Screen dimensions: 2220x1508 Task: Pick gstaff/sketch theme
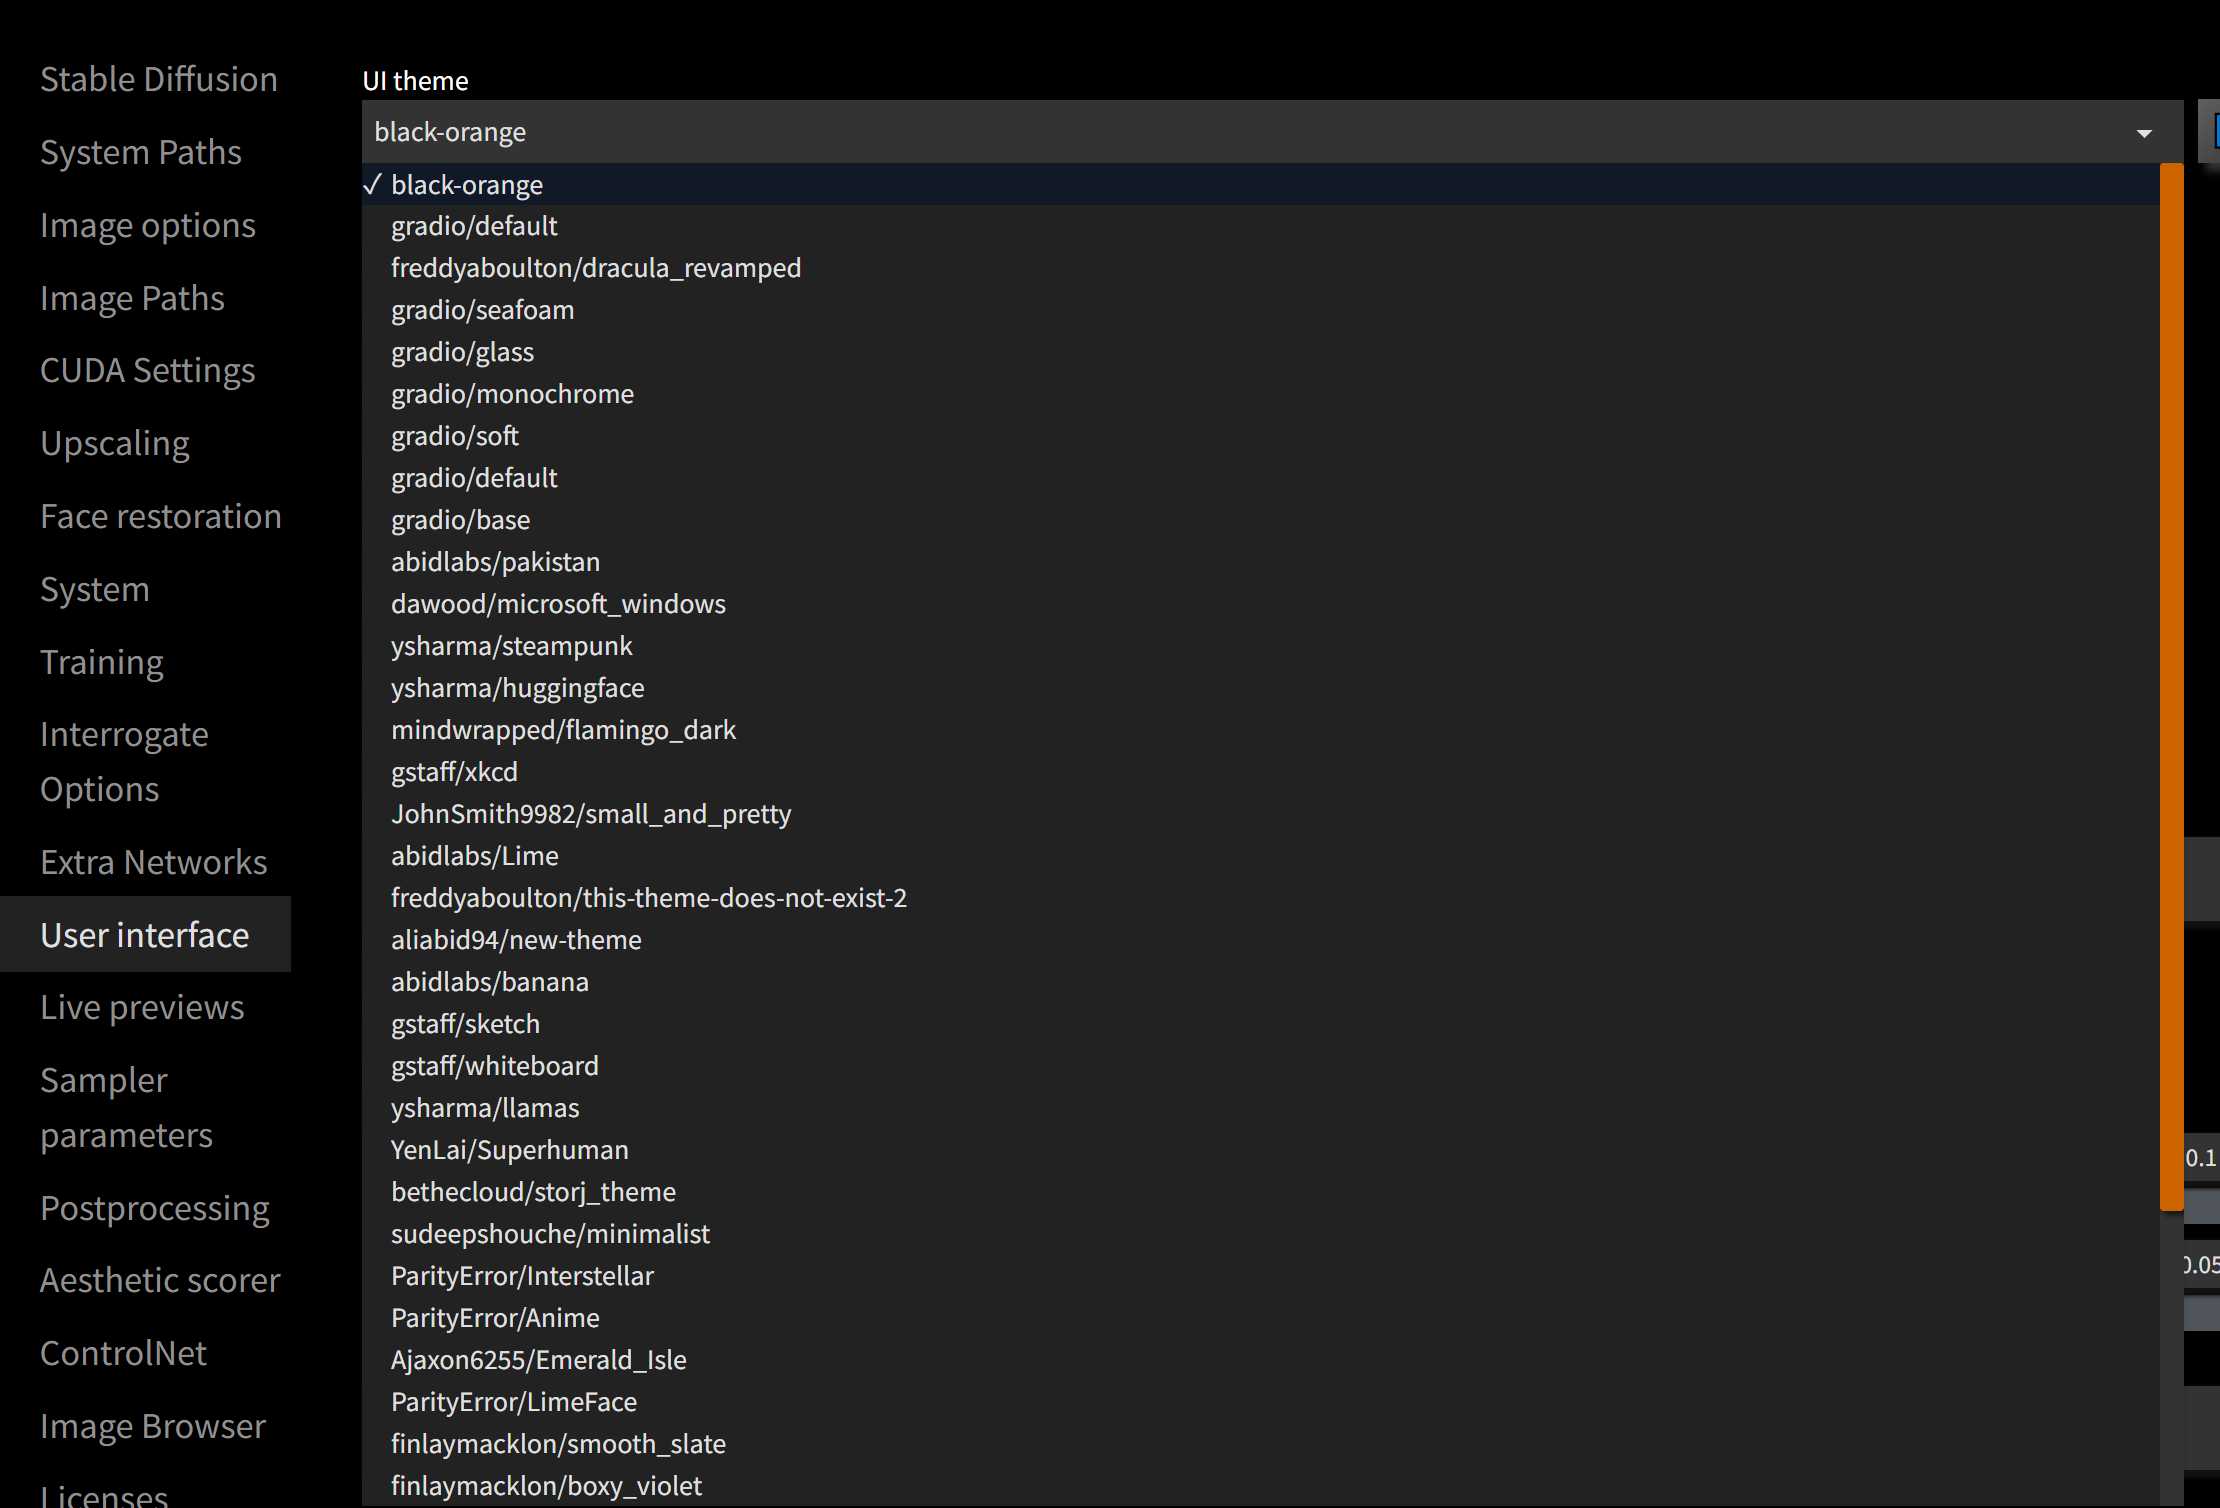[1261, 1025]
